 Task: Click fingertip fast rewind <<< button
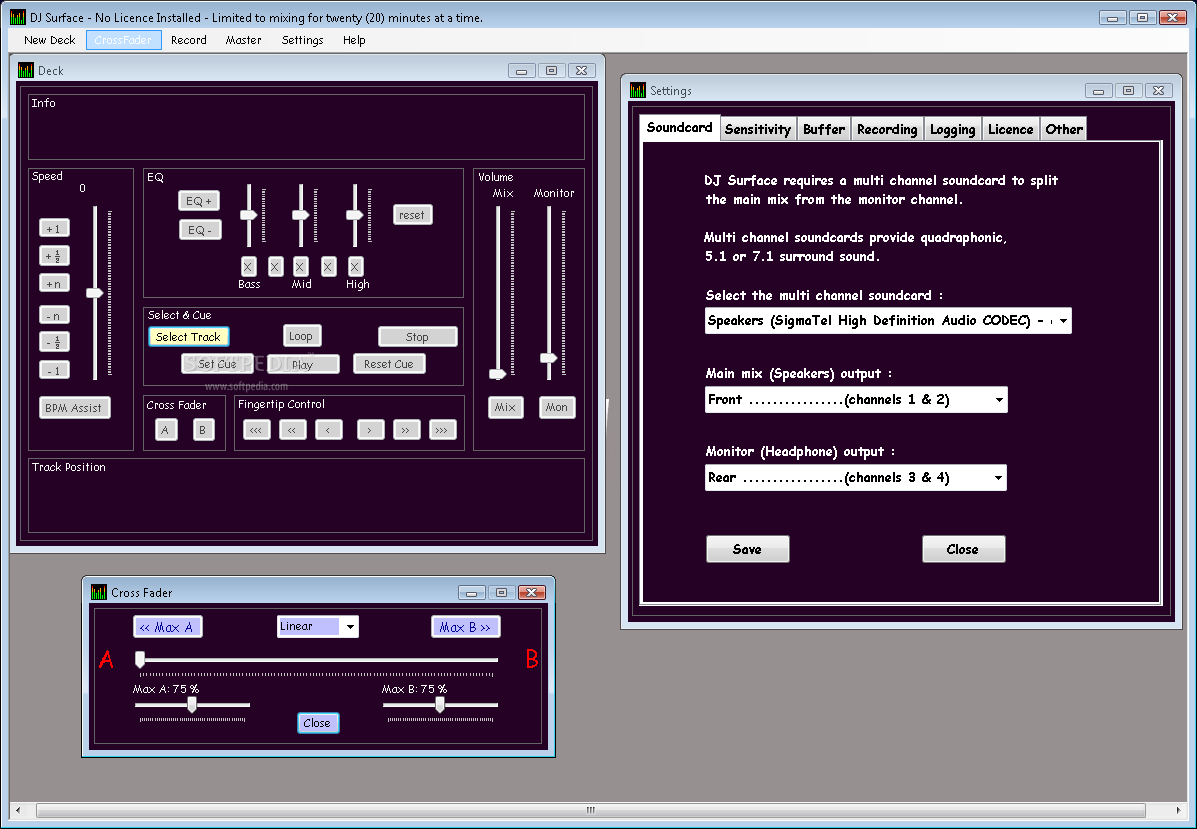pos(256,430)
